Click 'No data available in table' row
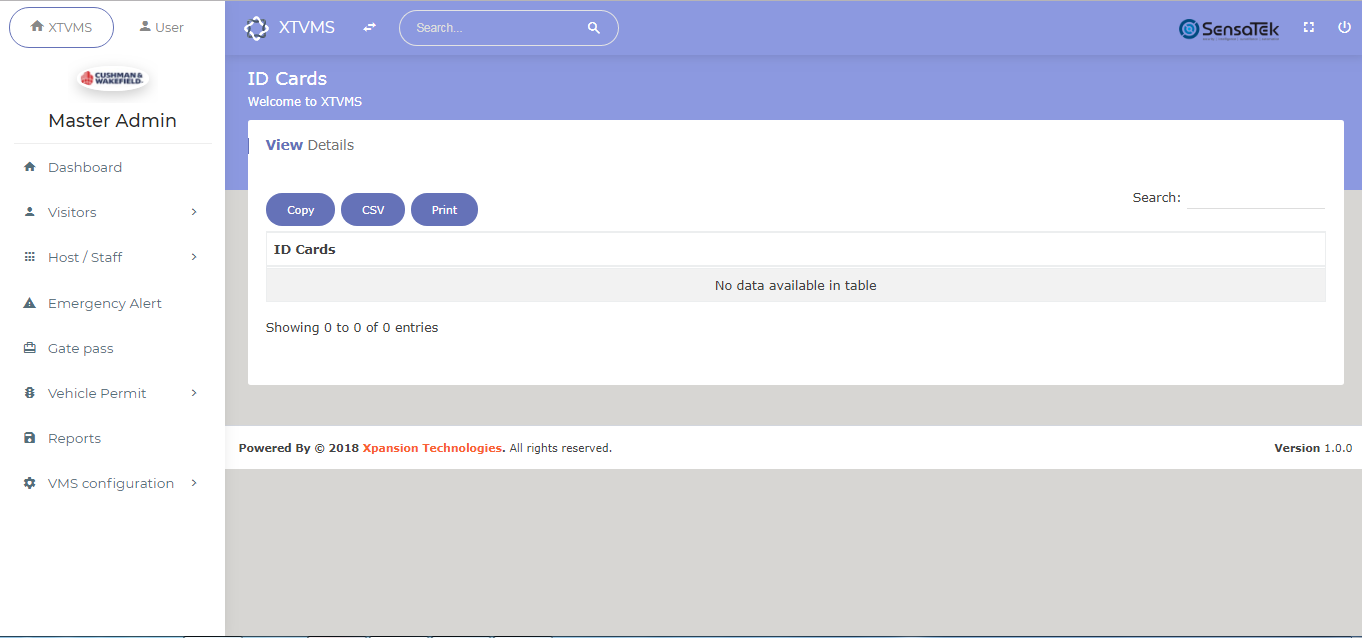Screen dimensions: 1362x638 click(795, 285)
